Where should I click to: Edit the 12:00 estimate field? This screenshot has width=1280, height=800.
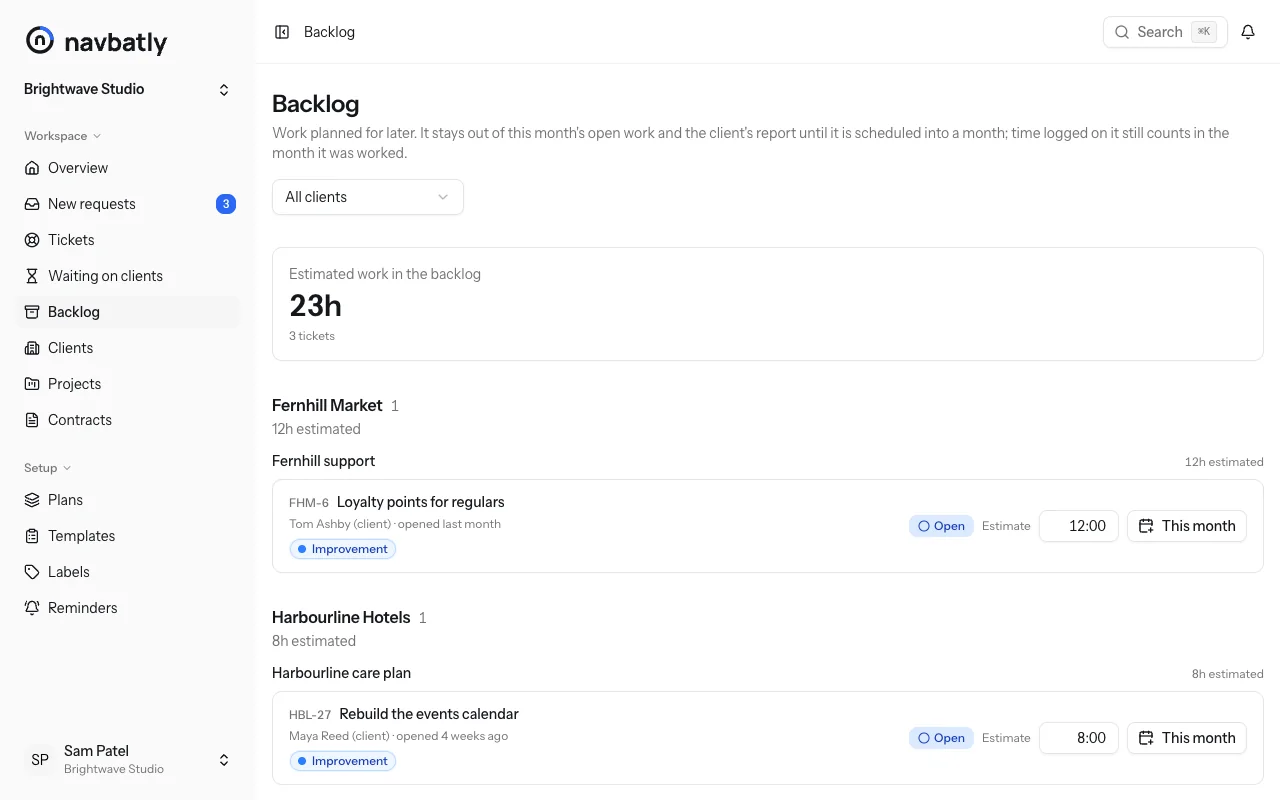coord(1079,526)
